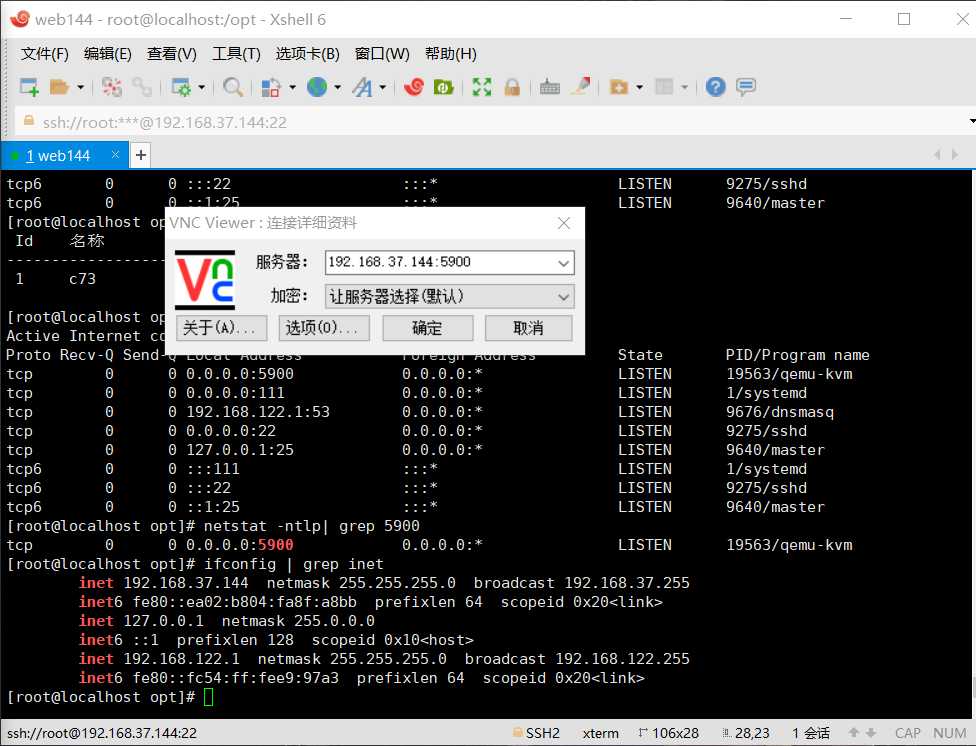Click the NUM indicator in status bar
976x746 pixels.
coord(949,733)
